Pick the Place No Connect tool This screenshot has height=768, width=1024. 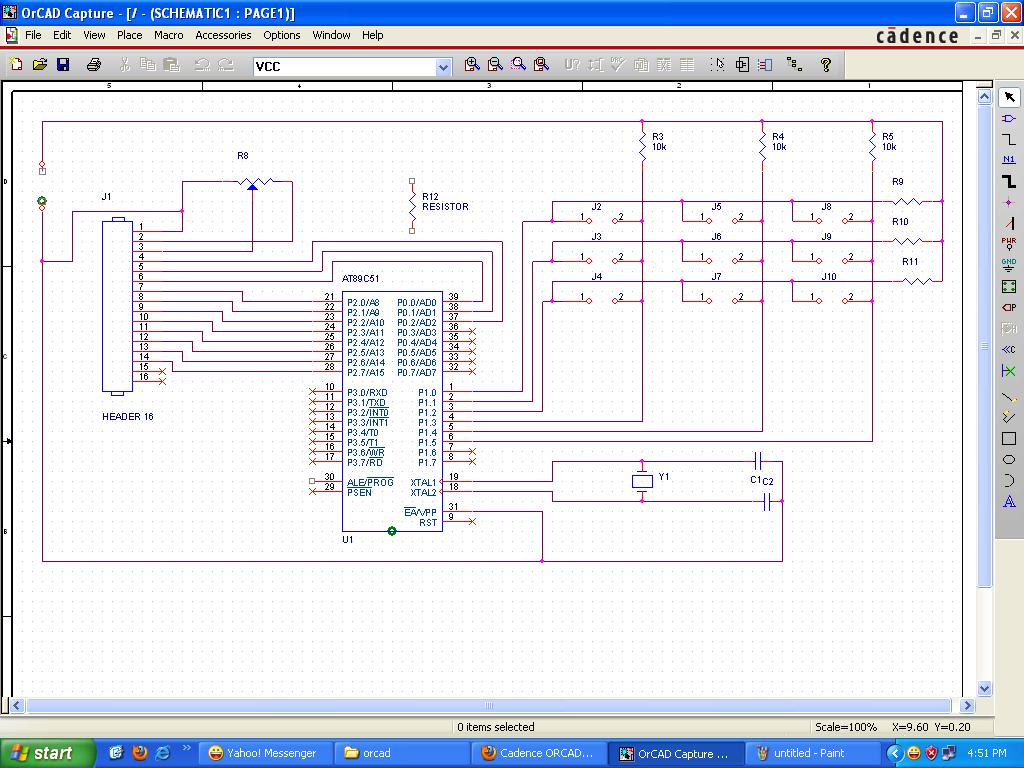[1009, 371]
